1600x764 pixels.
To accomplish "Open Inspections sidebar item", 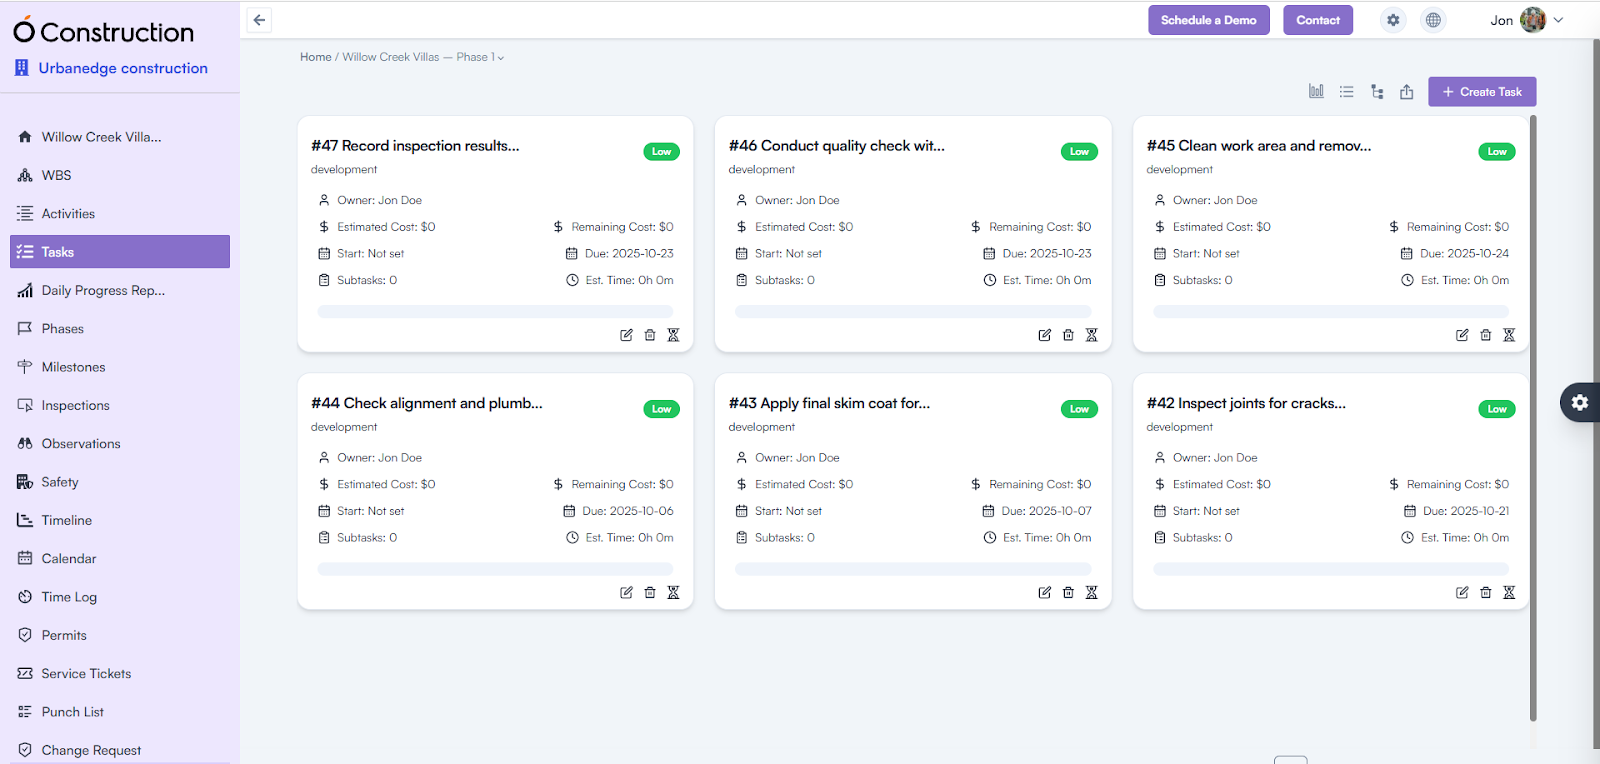I will (120, 405).
